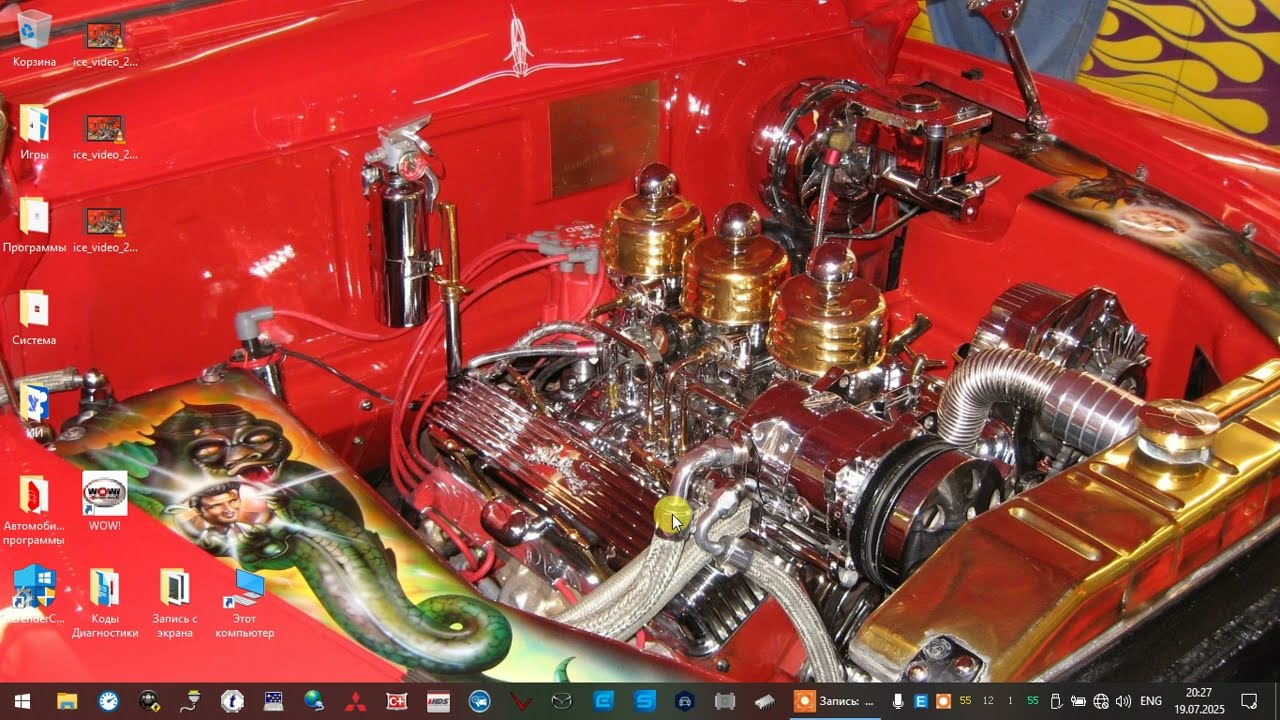Image resolution: width=1280 pixels, height=720 pixels.
Task: Click the orange screen recorder tray icon
Action: tap(942, 701)
